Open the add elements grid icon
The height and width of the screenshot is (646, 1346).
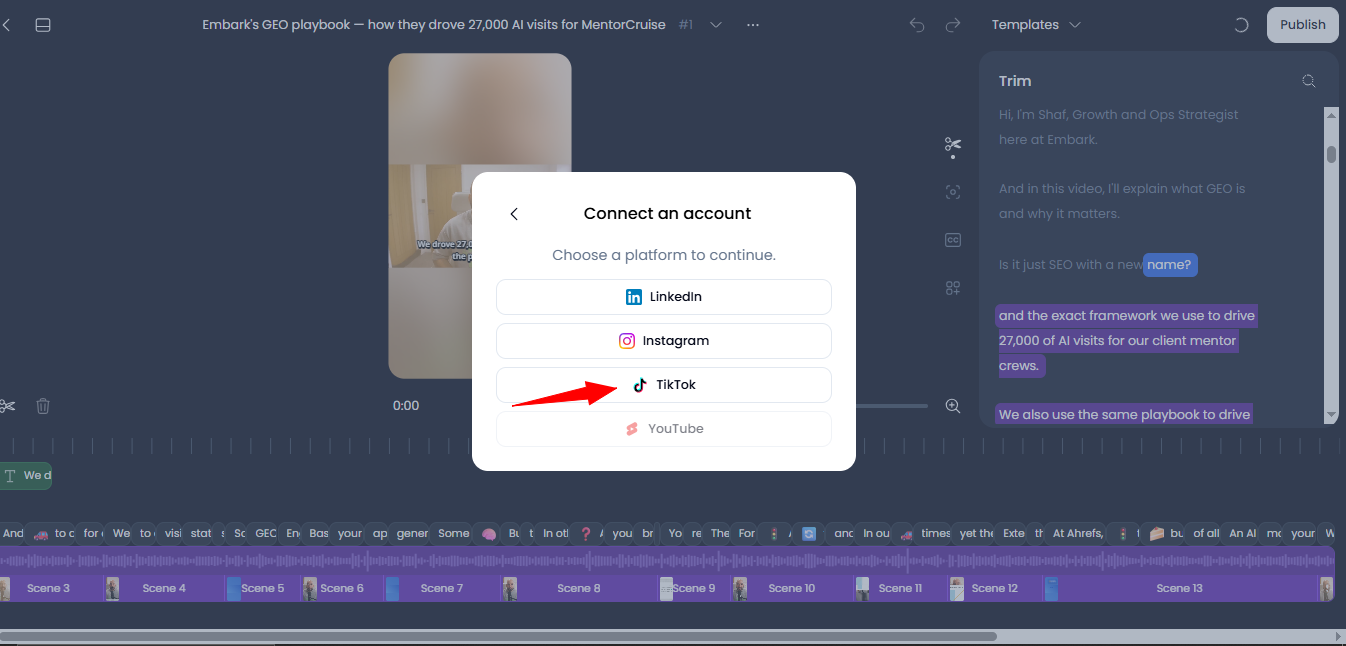(953, 288)
